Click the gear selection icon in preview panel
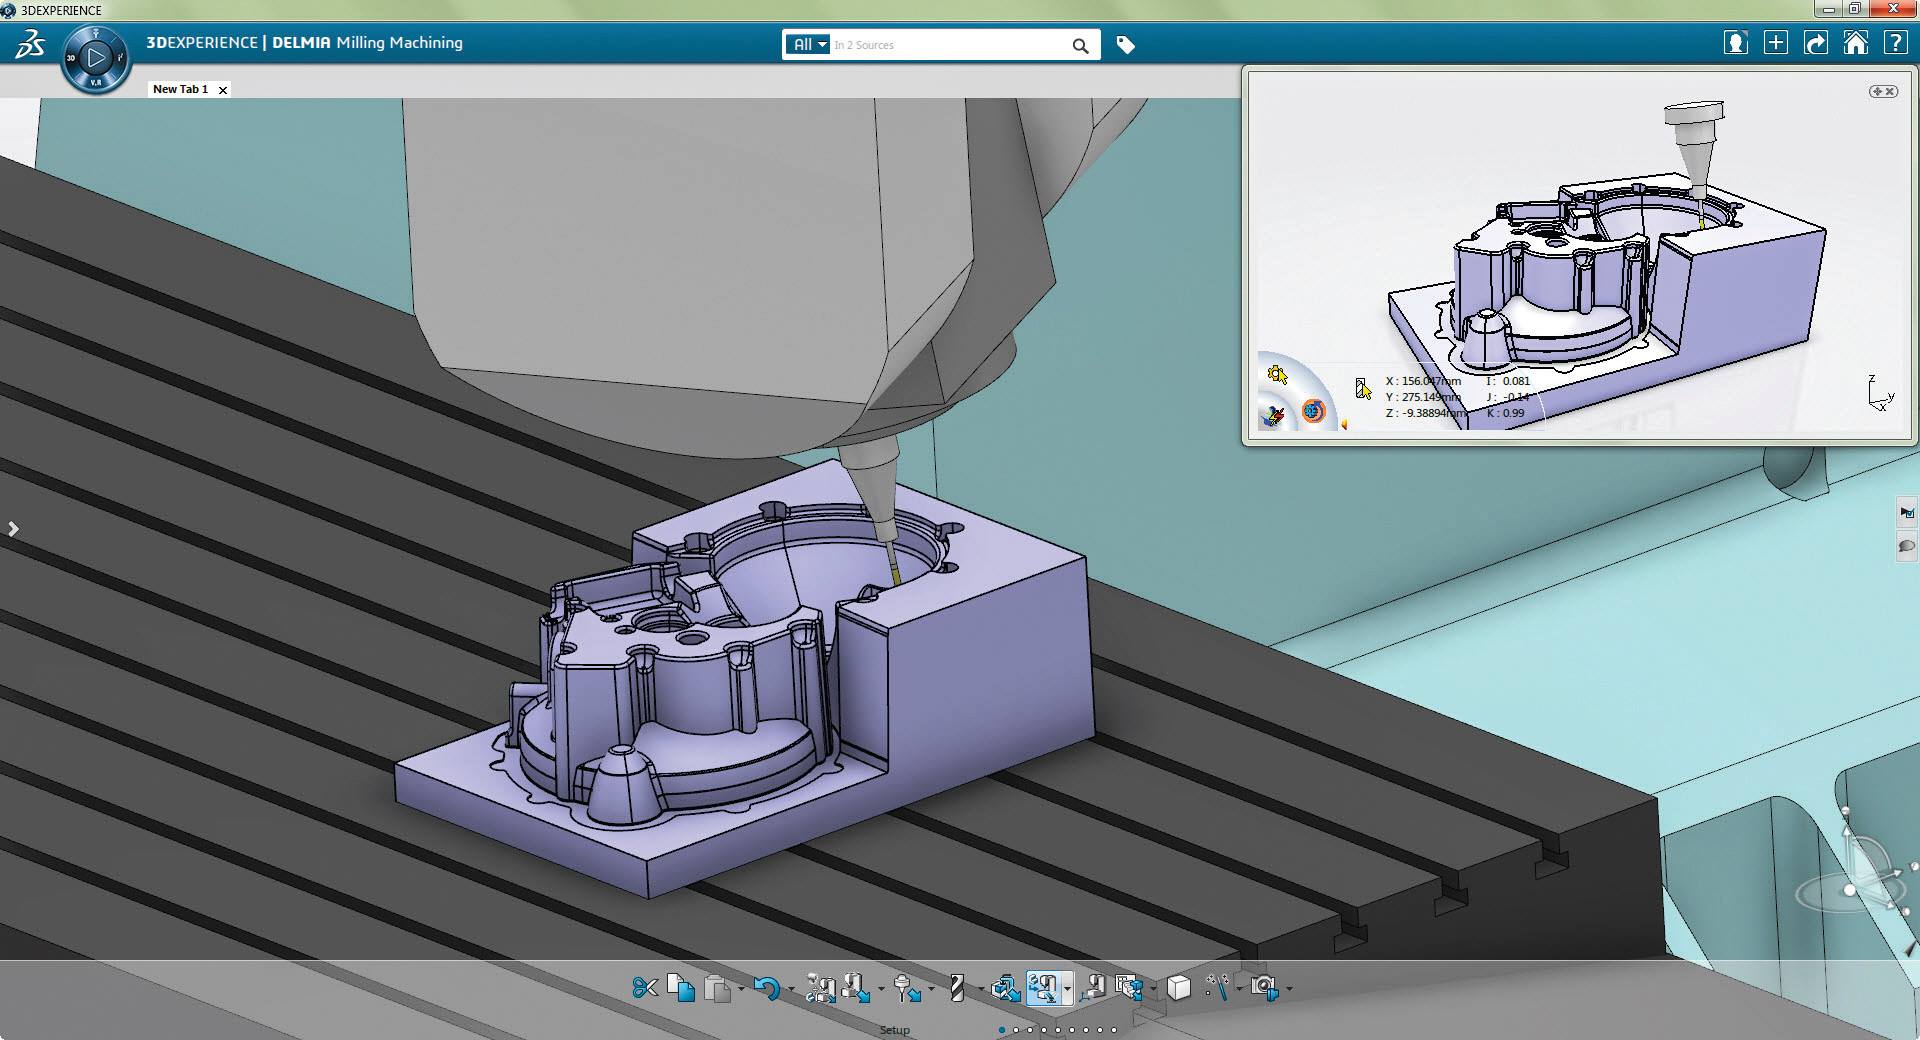Viewport: 1920px width, 1040px height. point(1277,375)
